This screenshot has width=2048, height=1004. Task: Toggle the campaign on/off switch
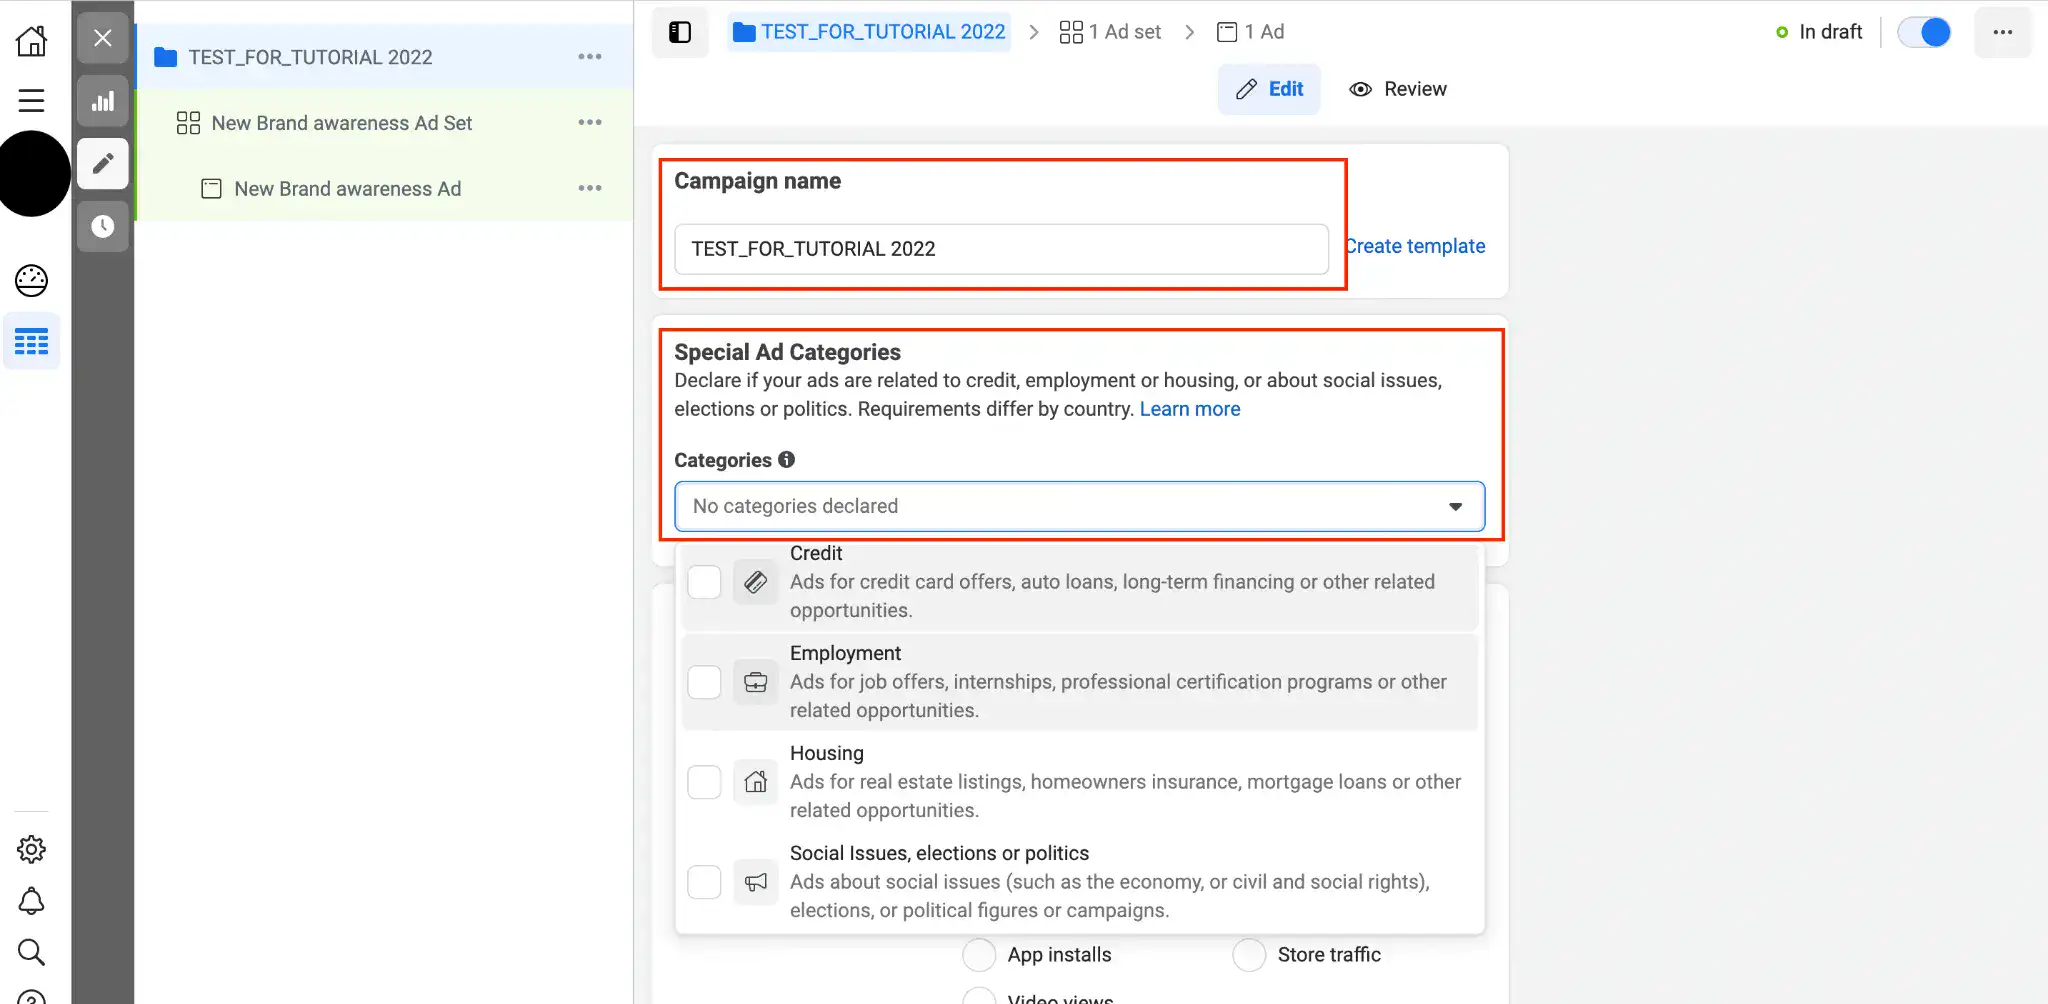coord(1924,32)
